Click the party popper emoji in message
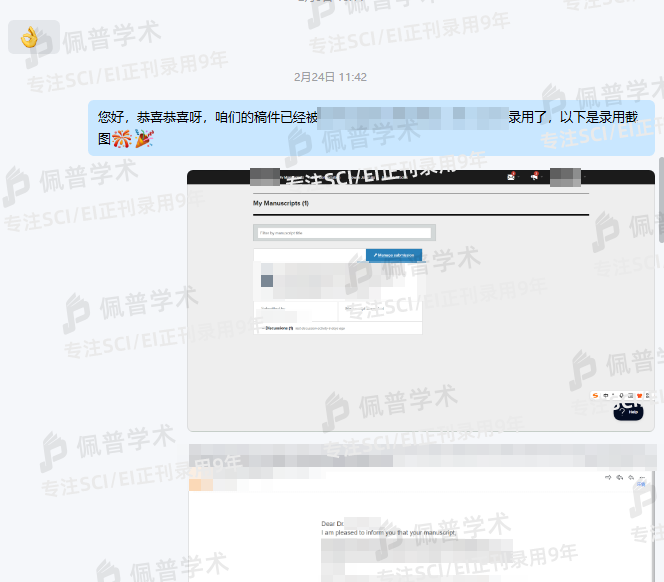664x582 pixels. point(145,138)
